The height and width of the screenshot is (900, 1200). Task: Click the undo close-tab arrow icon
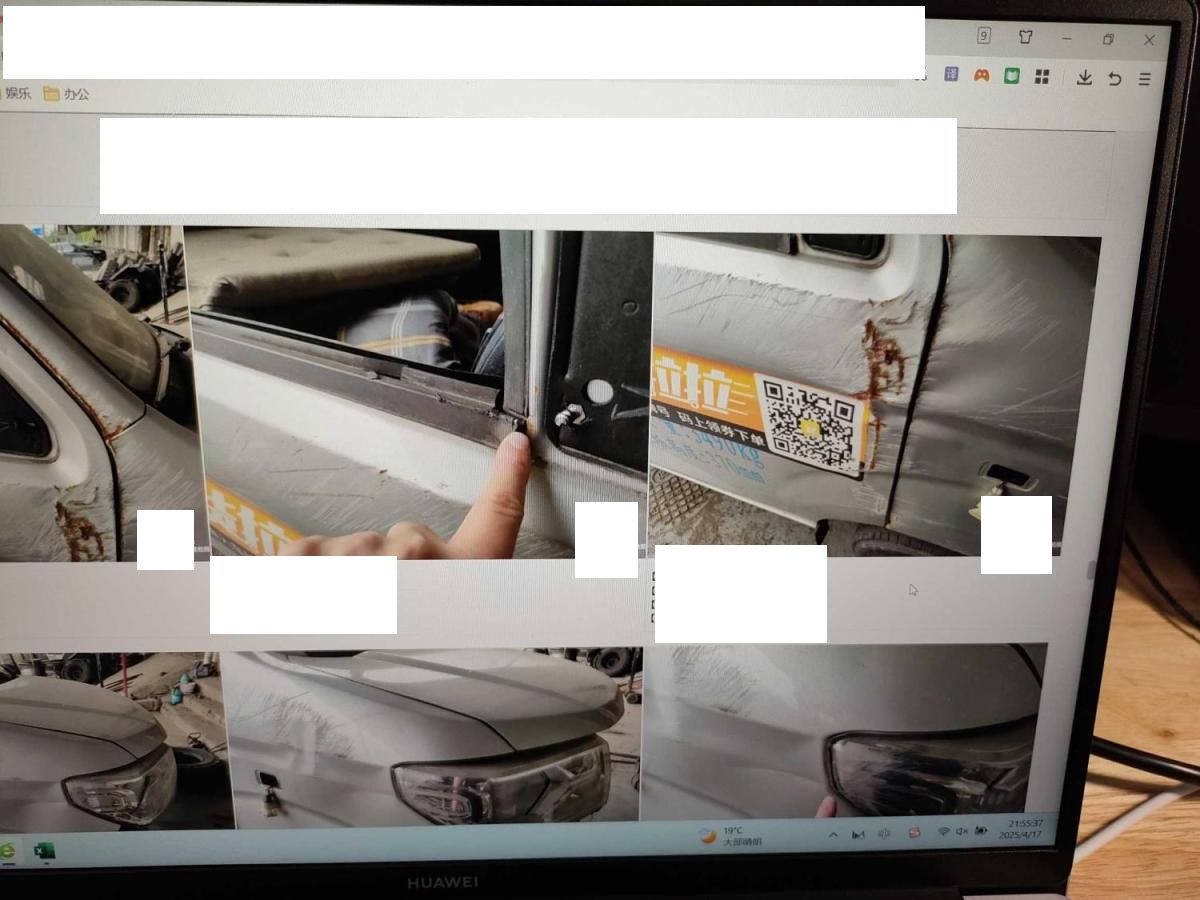pyautogui.click(x=1114, y=79)
